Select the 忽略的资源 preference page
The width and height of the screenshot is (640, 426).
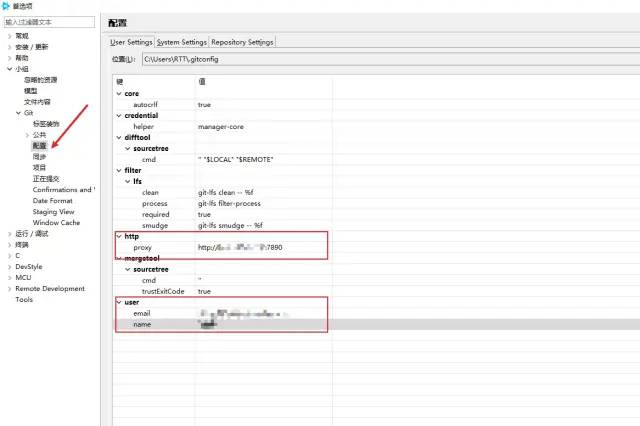click(x=40, y=80)
